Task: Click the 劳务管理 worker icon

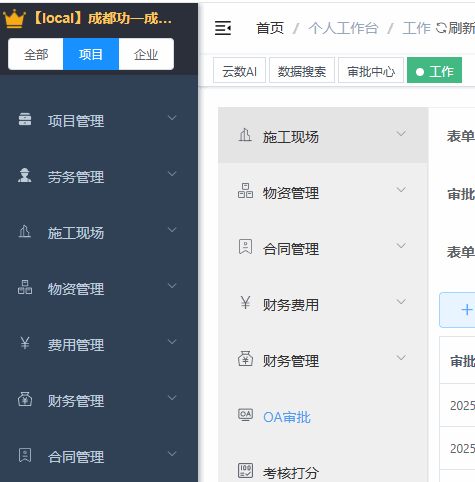Action: [25, 175]
